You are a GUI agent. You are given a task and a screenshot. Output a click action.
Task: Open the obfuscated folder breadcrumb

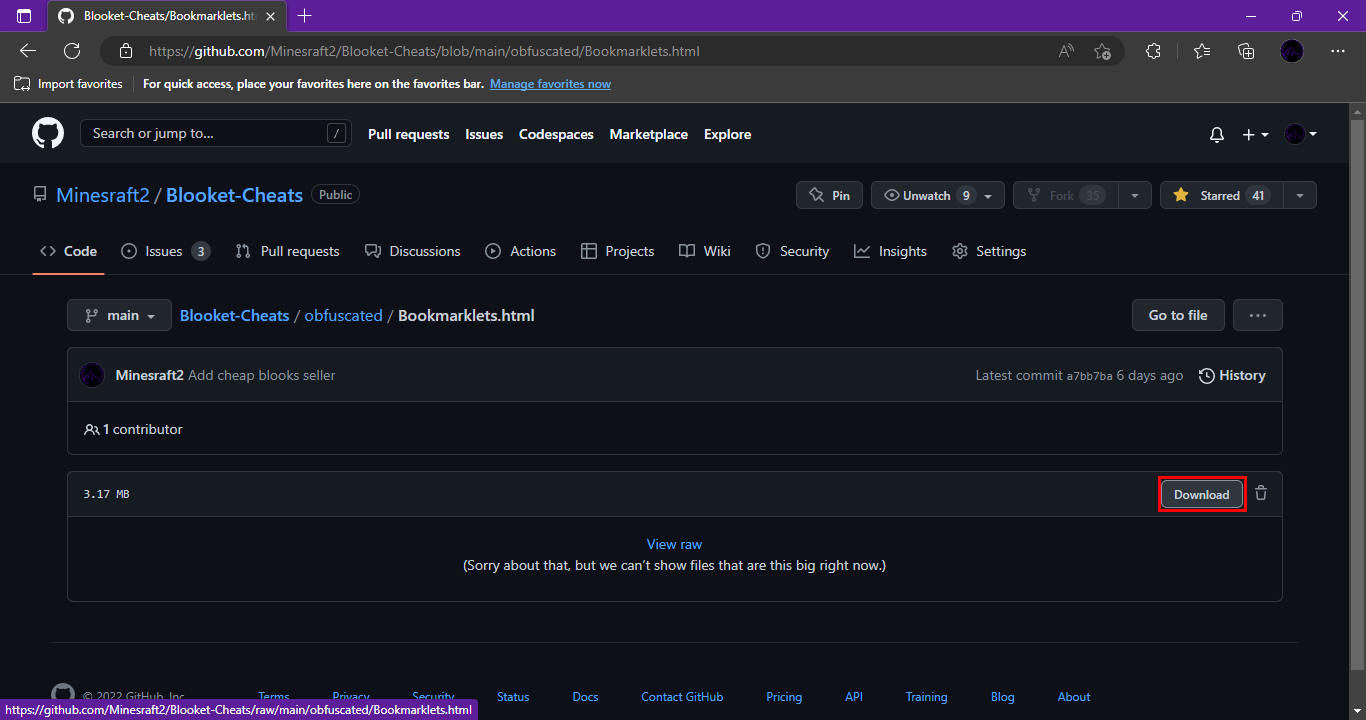[x=343, y=315]
